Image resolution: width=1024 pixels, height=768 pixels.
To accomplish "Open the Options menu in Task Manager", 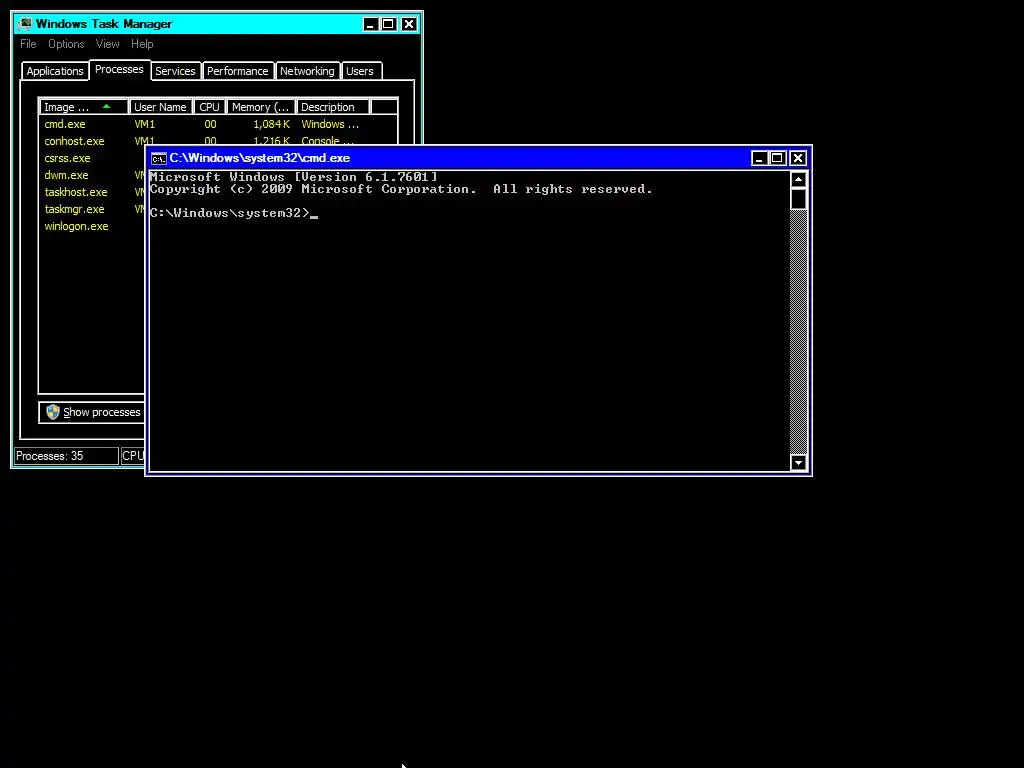I will click(66, 44).
